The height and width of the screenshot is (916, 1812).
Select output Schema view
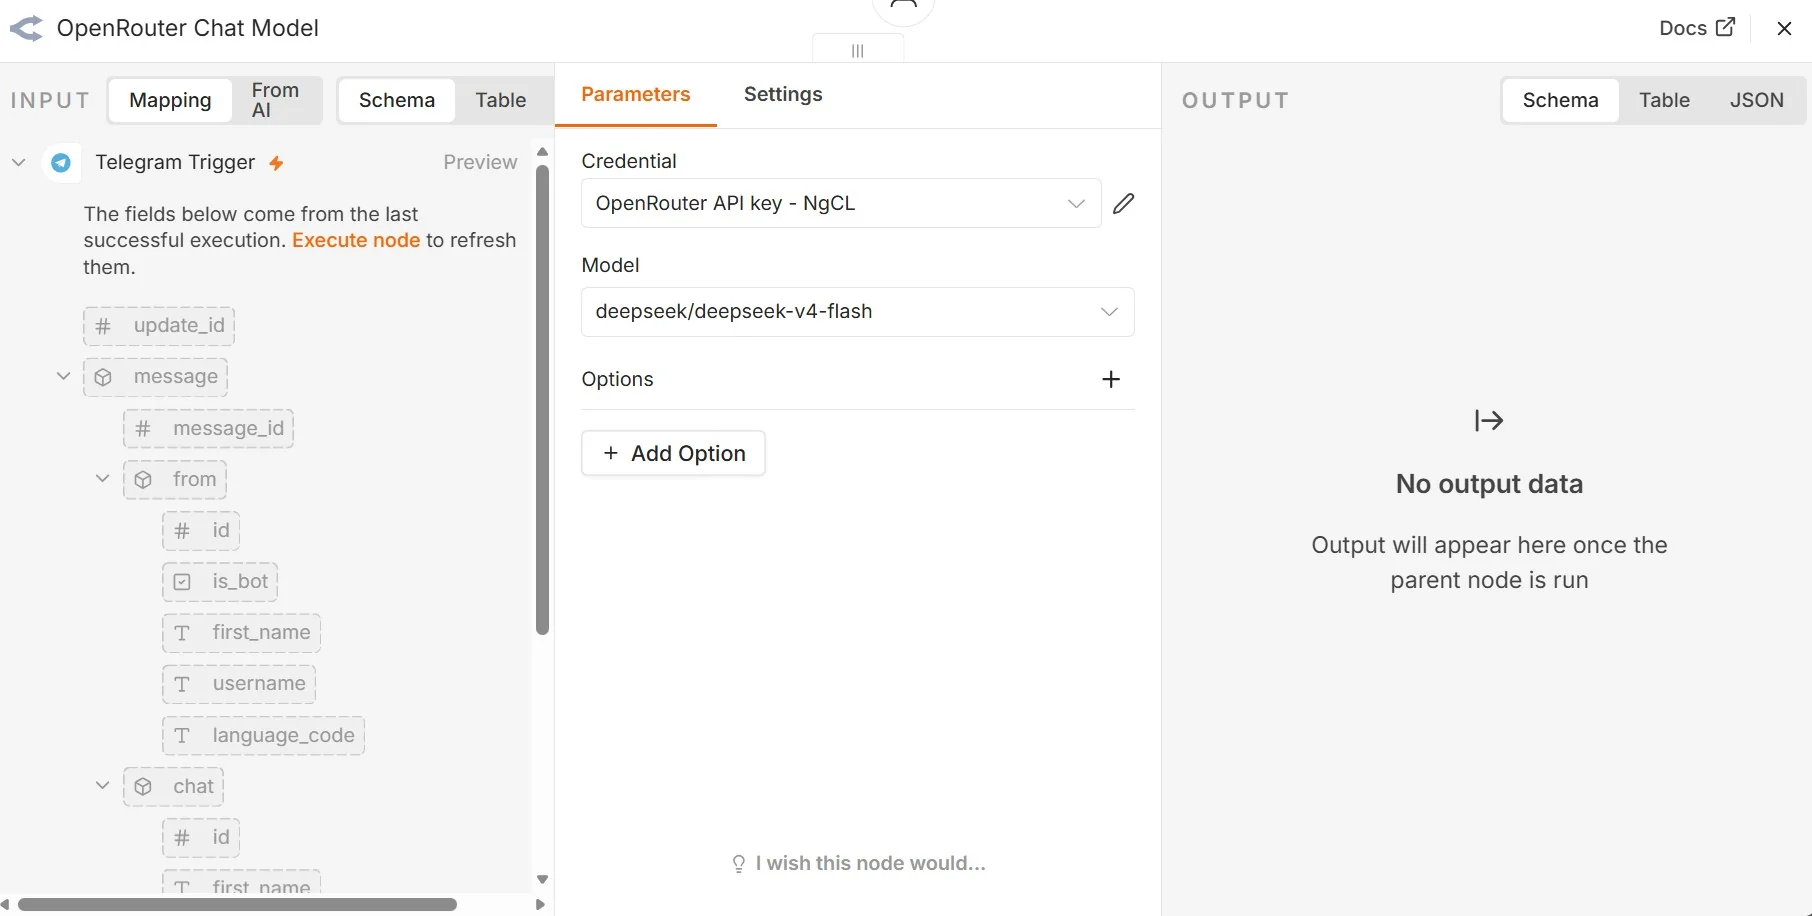click(x=1561, y=100)
